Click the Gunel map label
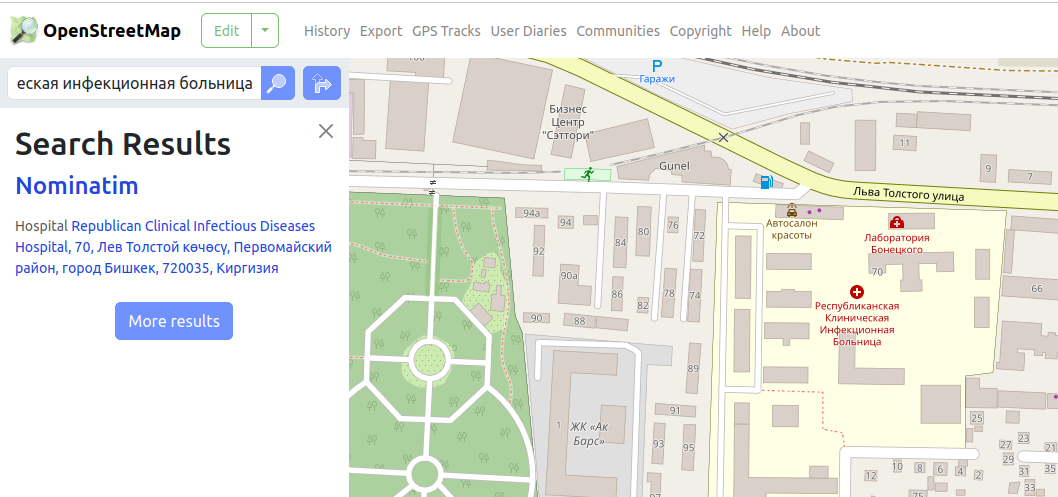Image resolution: width=1058 pixels, height=497 pixels. 675,165
